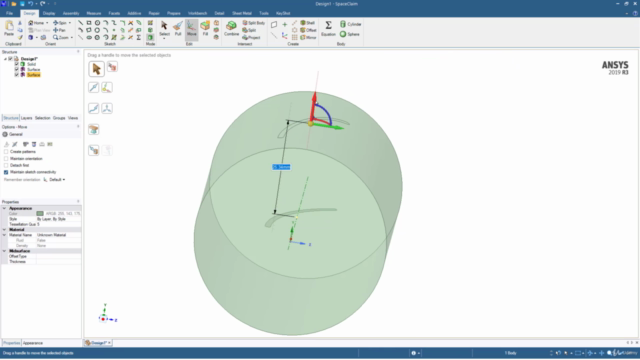Click the highlighted dimension value field
Image resolution: width=640 pixels, height=360 pixels.
click(281, 167)
